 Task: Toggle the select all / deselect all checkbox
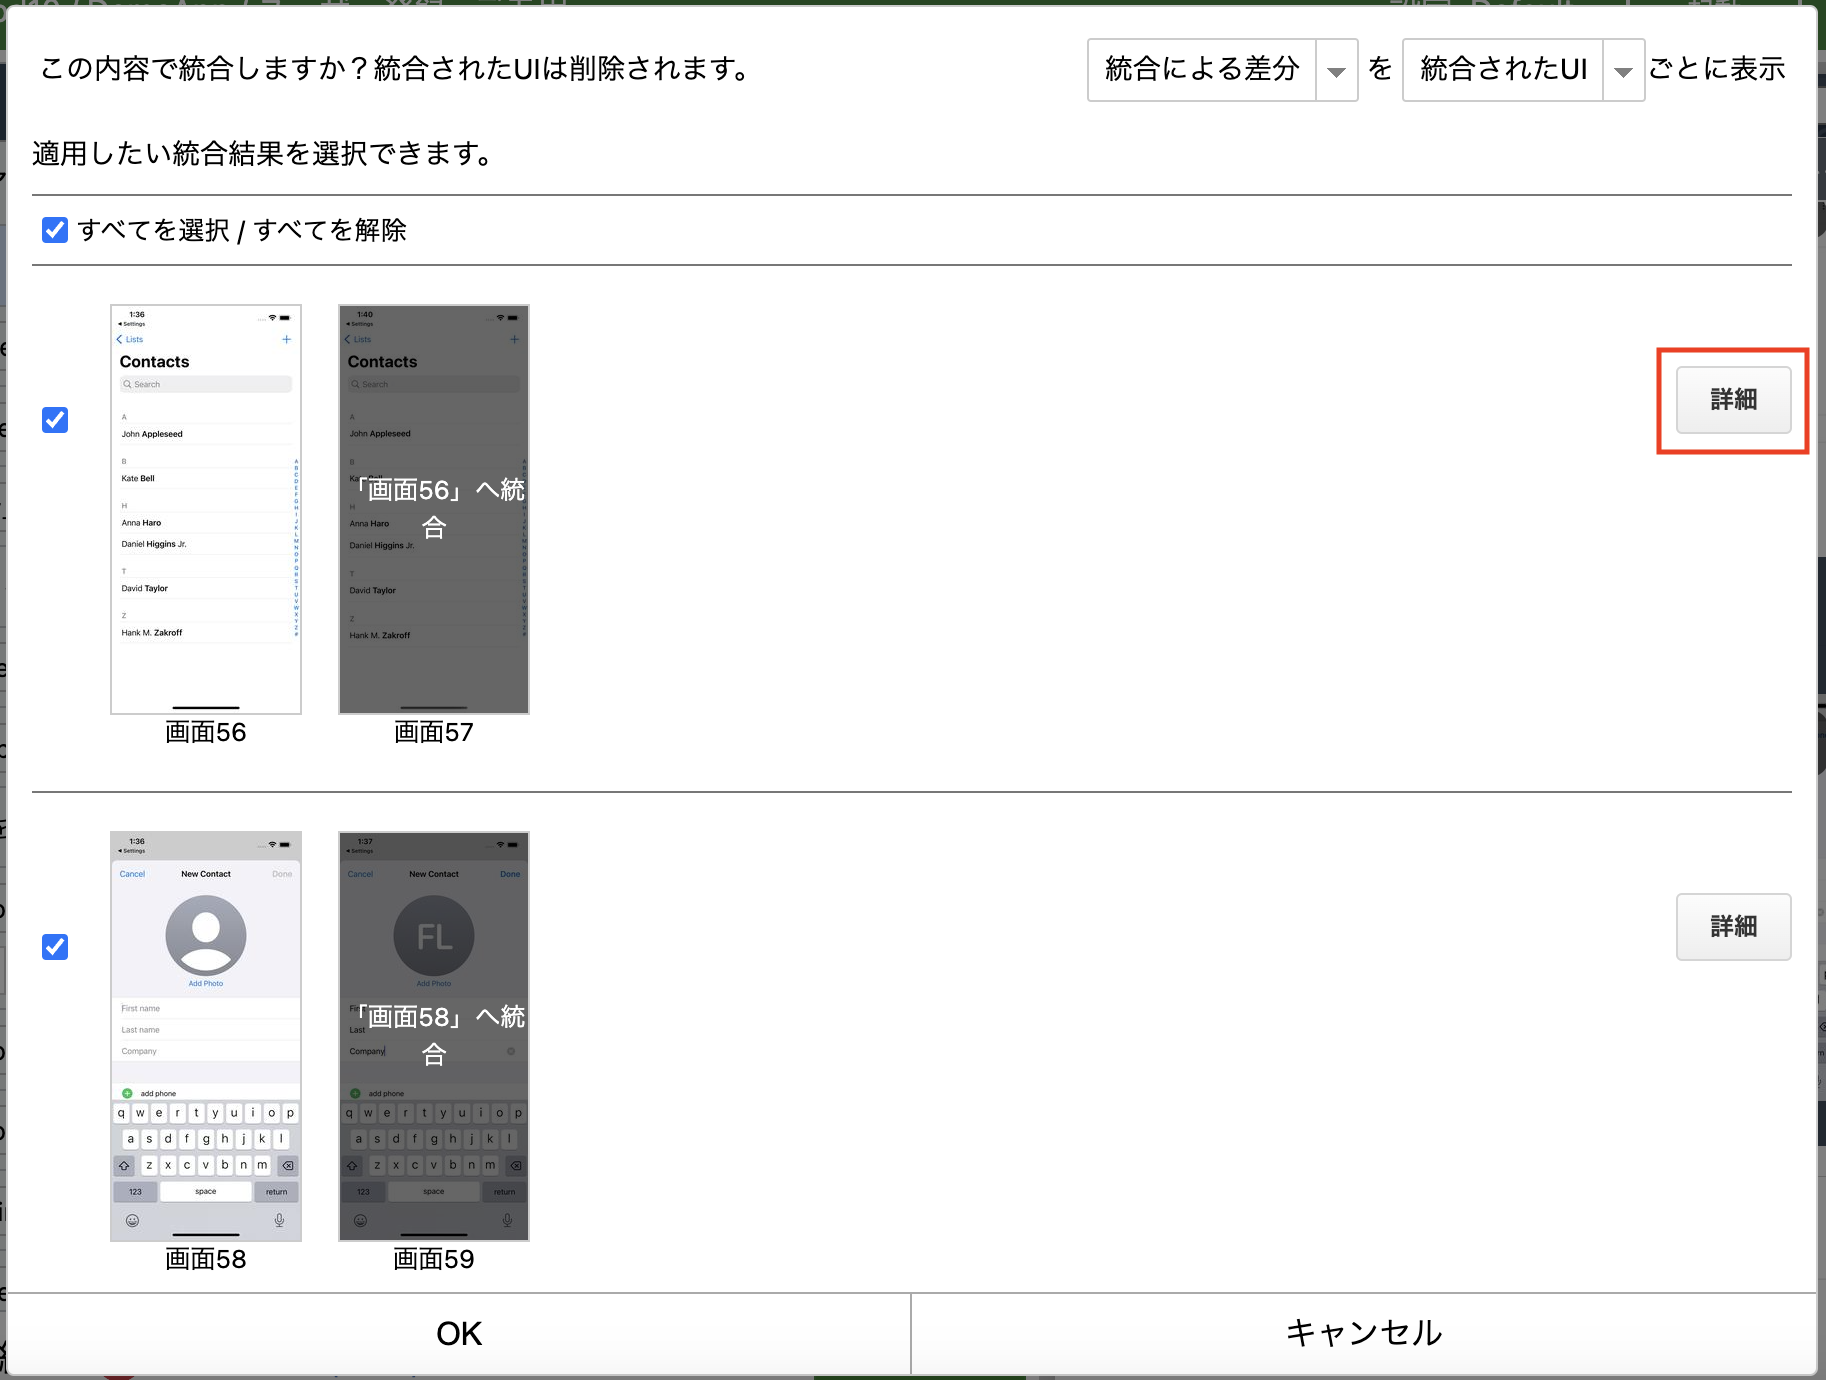pyautogui.click(x=55, y=230)
